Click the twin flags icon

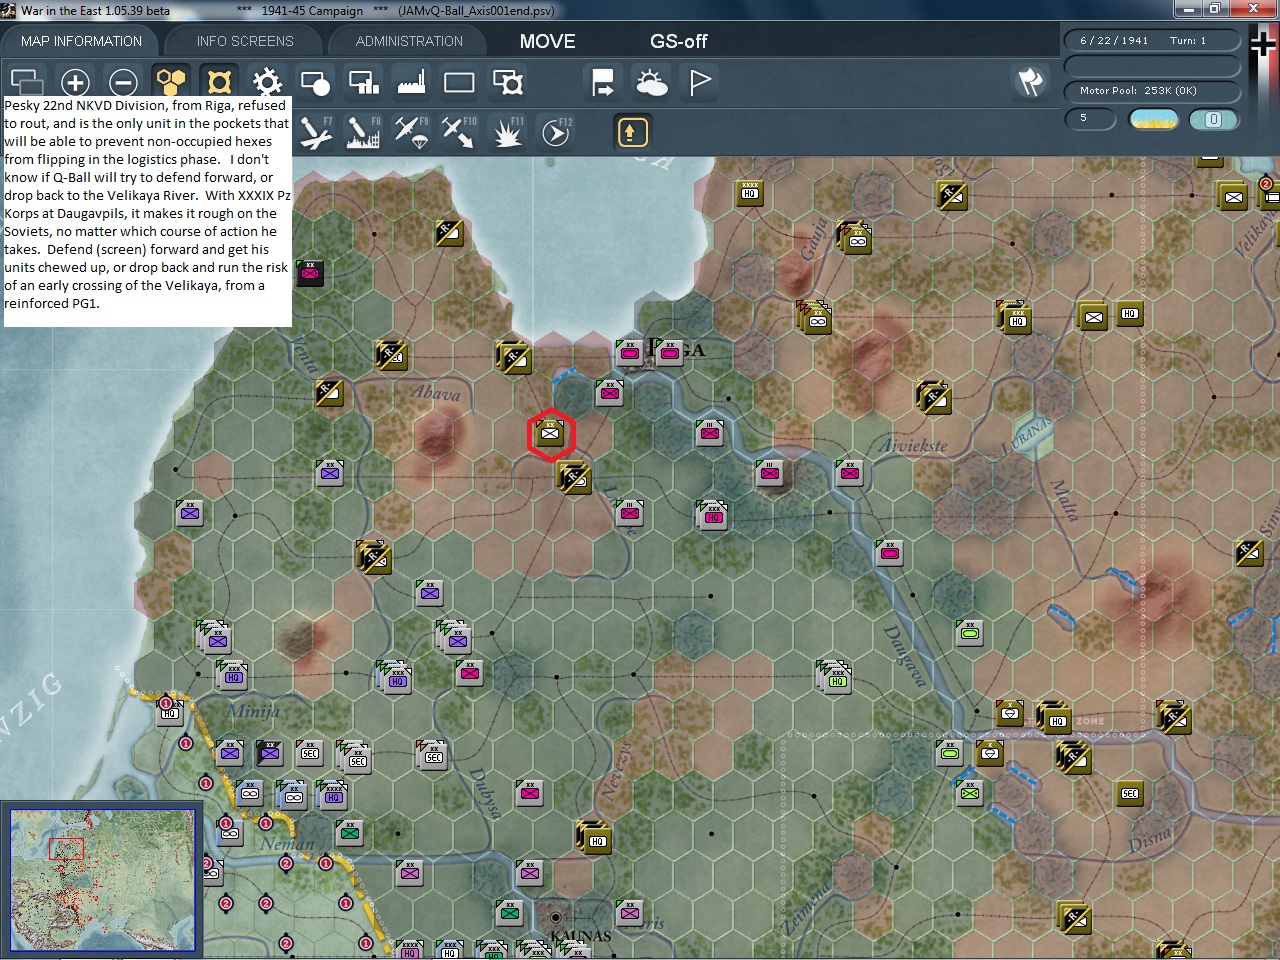[x=1030, y=82]
